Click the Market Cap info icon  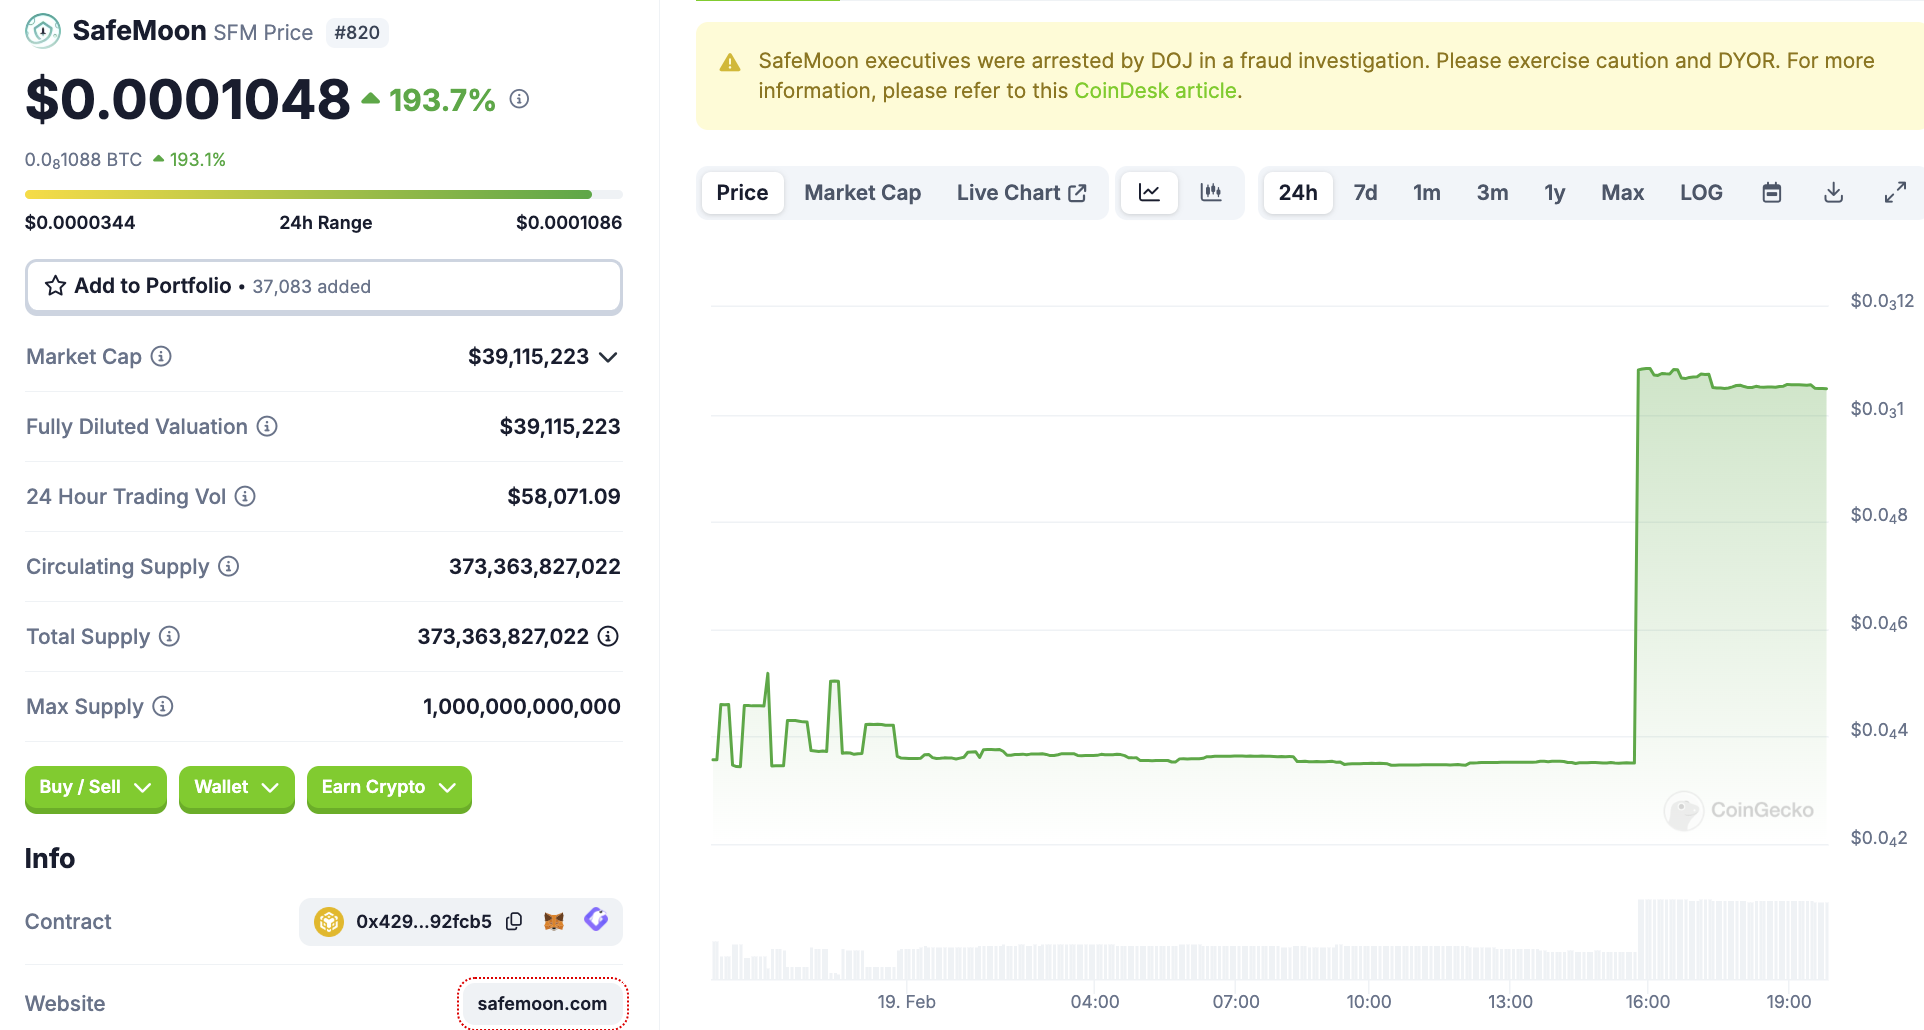point(161,356)
